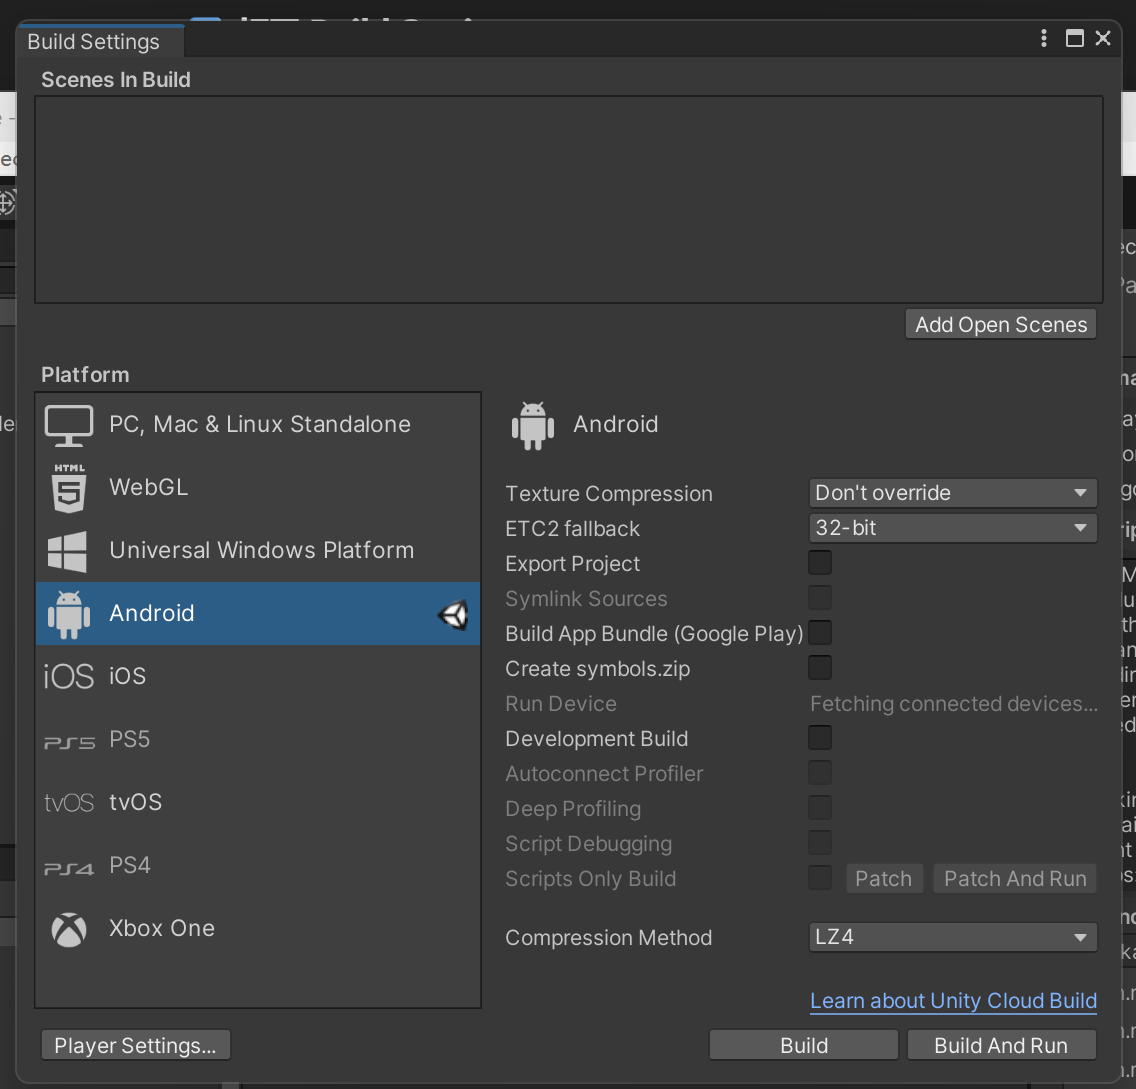Click the Build Settings tab
This screenshot has height=1089, width=1136.
click(94, 42)
